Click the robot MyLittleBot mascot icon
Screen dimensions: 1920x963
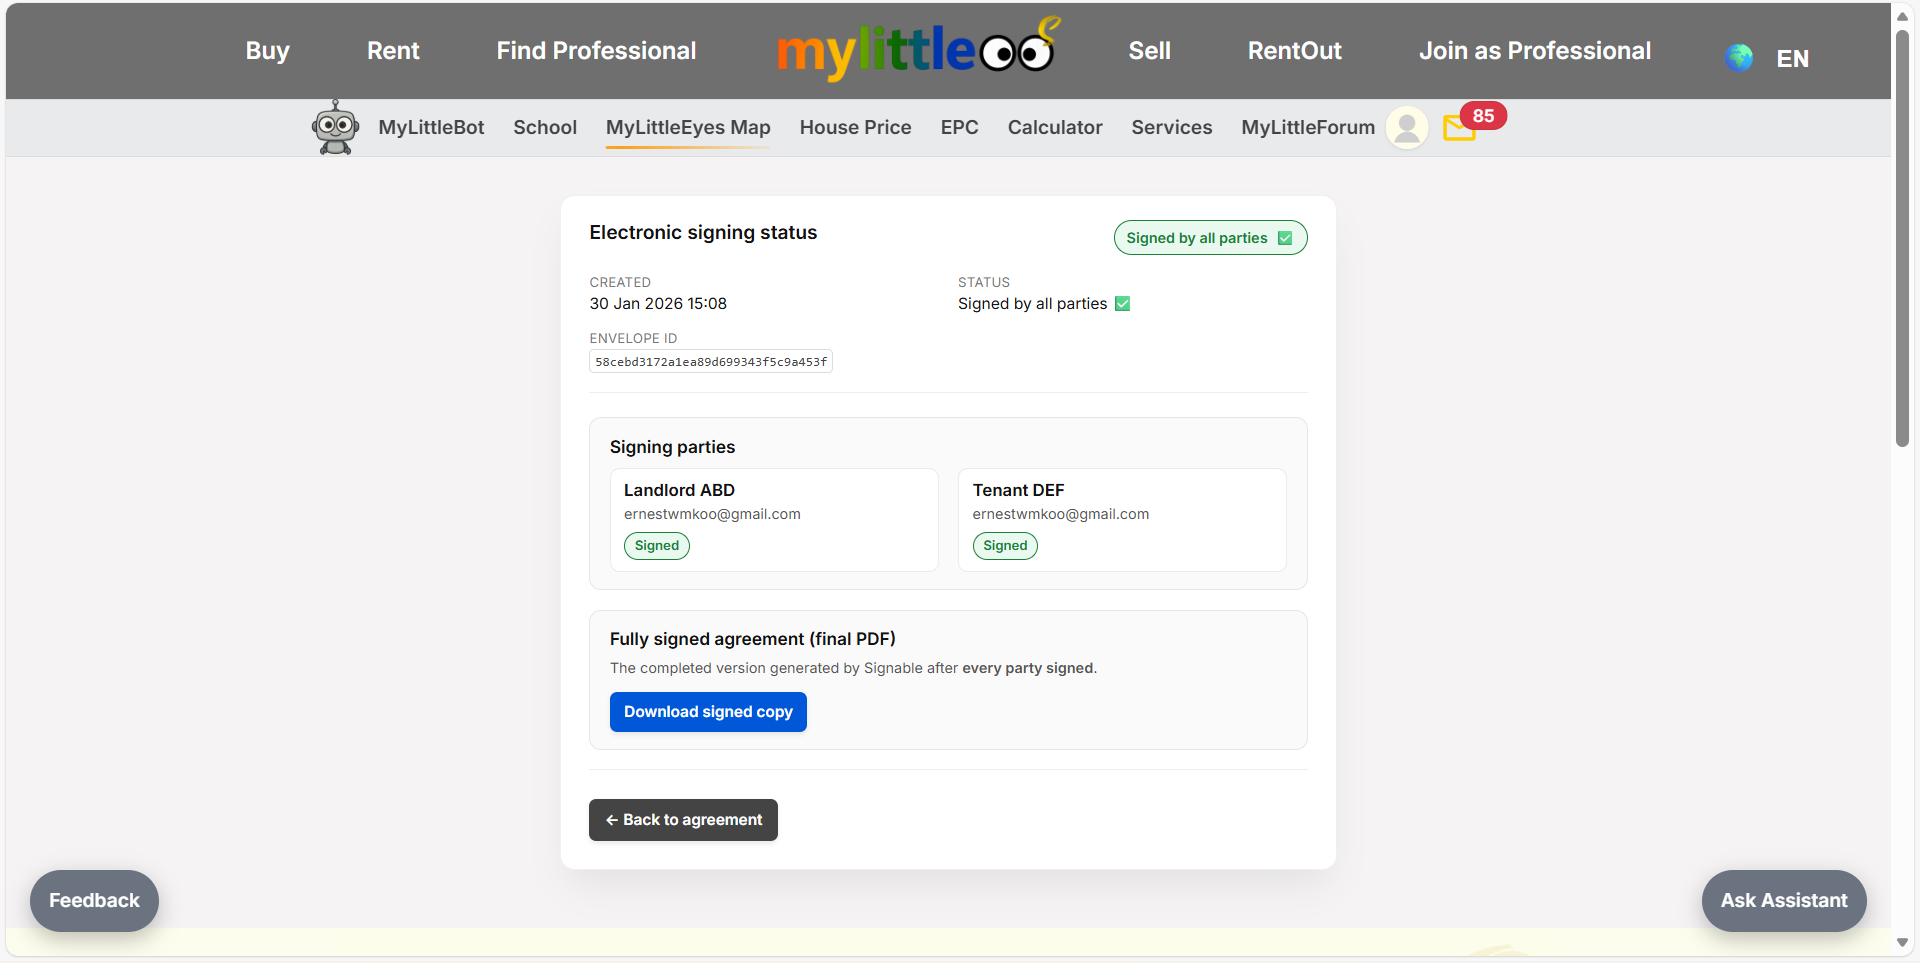335,127
